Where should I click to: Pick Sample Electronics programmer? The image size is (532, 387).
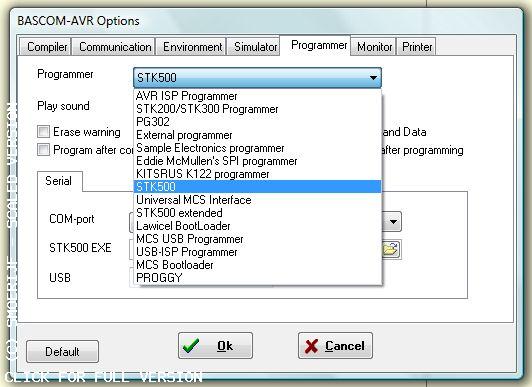258,148
